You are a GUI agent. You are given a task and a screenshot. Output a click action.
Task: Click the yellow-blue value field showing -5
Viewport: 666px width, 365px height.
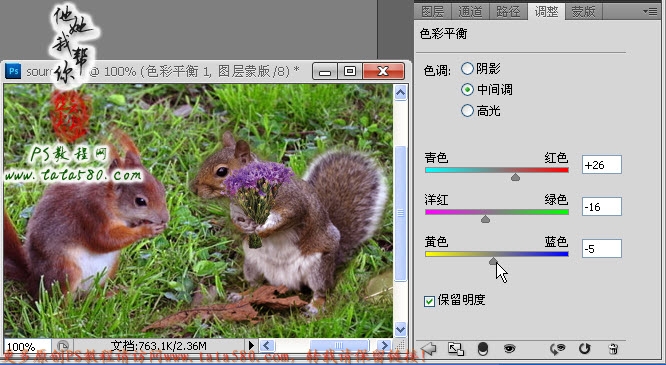pos(601,249)
